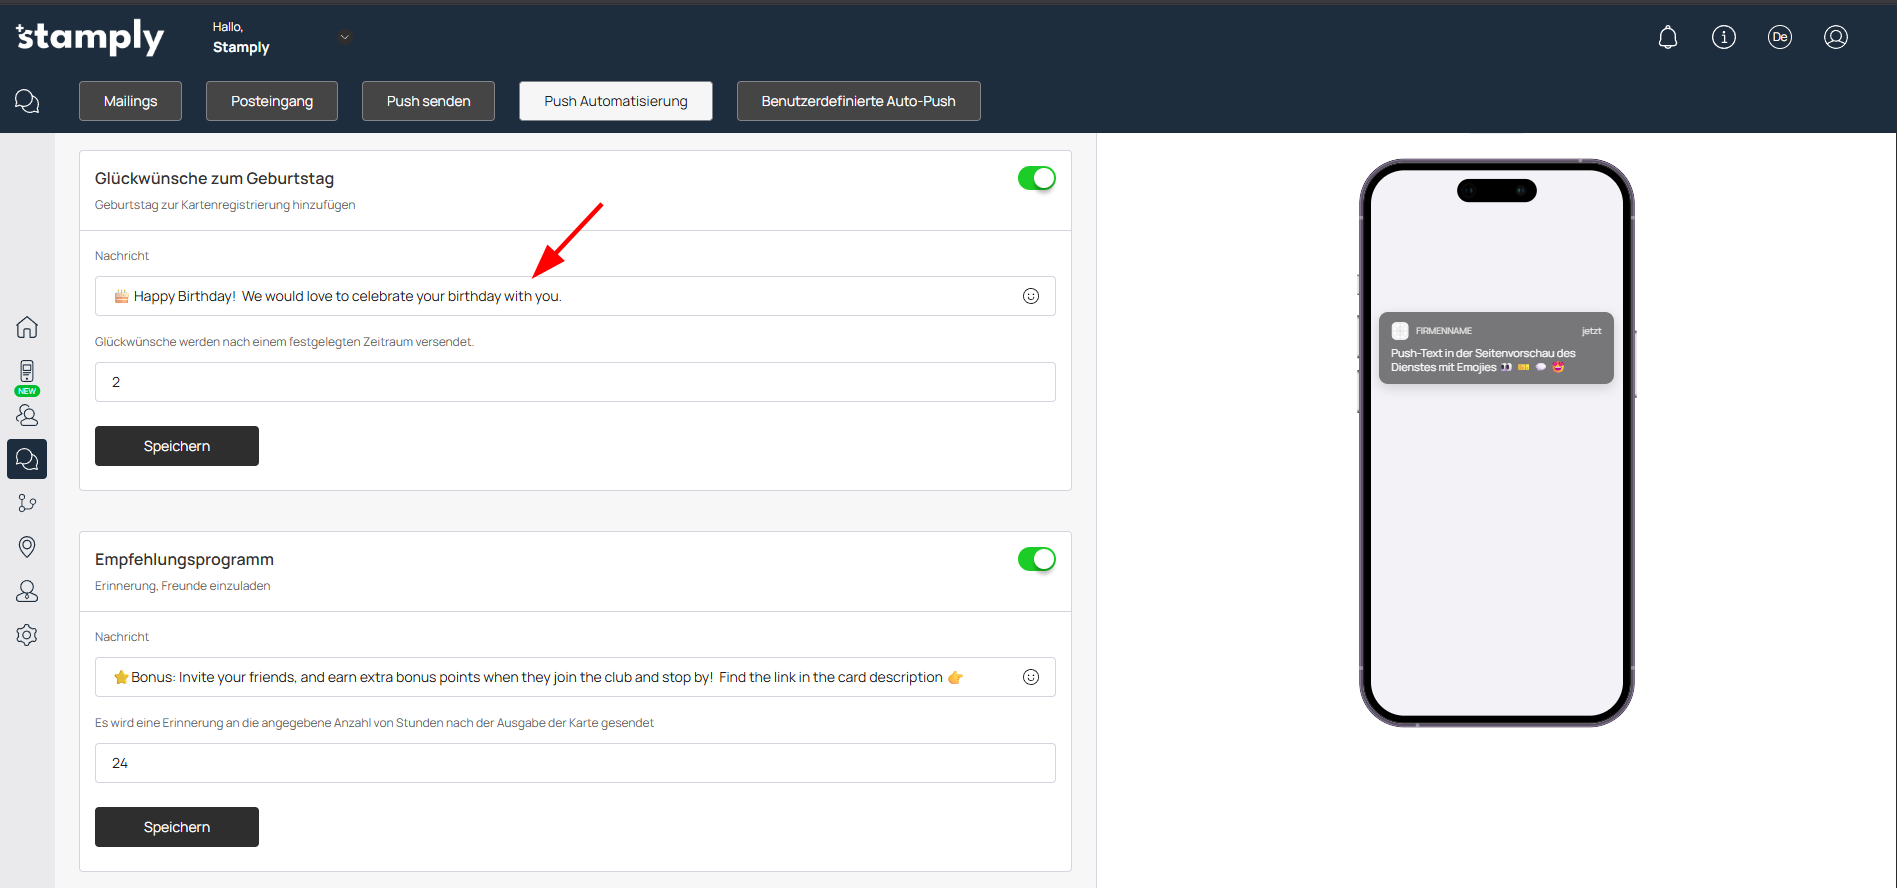This screenshot has height=888, width=1897.
Task: Switch to the Mailings tab
Action: pos(130,101)
